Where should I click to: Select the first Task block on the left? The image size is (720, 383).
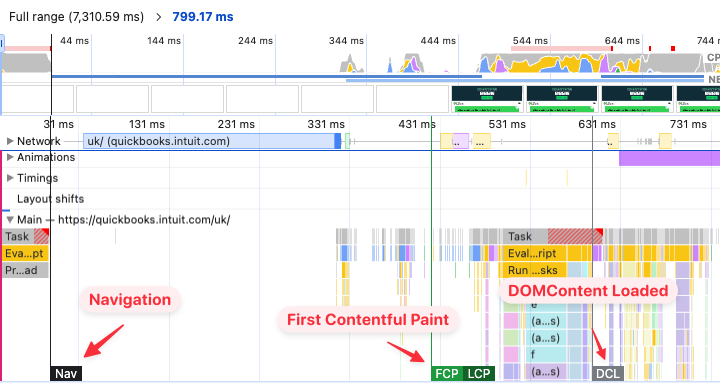[x=25, y=237]
